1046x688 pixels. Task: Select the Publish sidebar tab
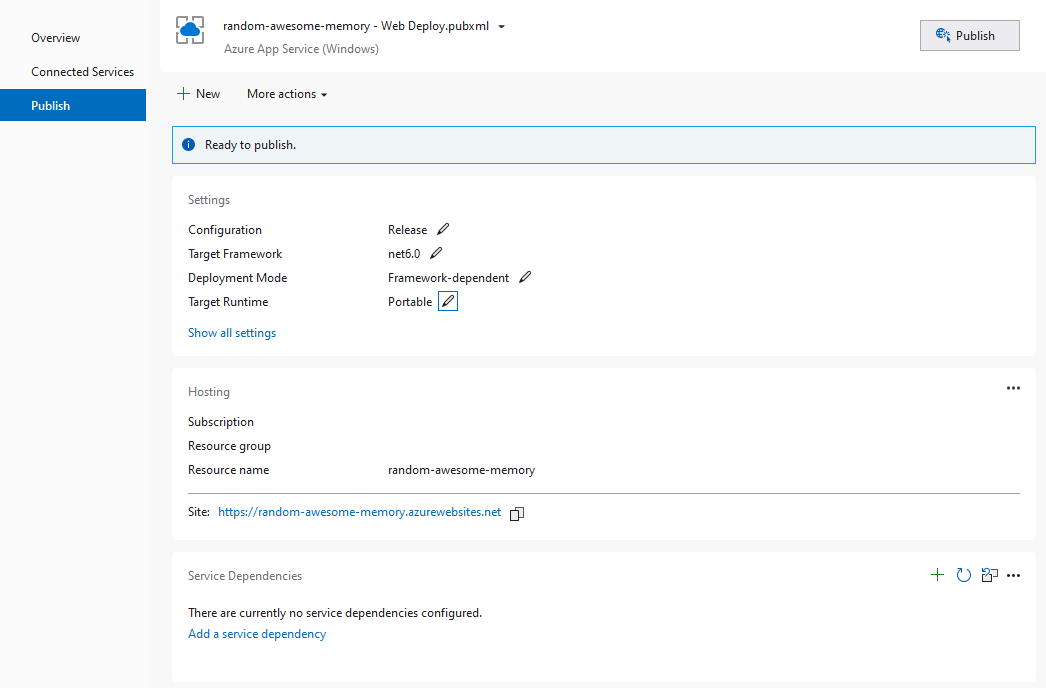tap(73, 105)
